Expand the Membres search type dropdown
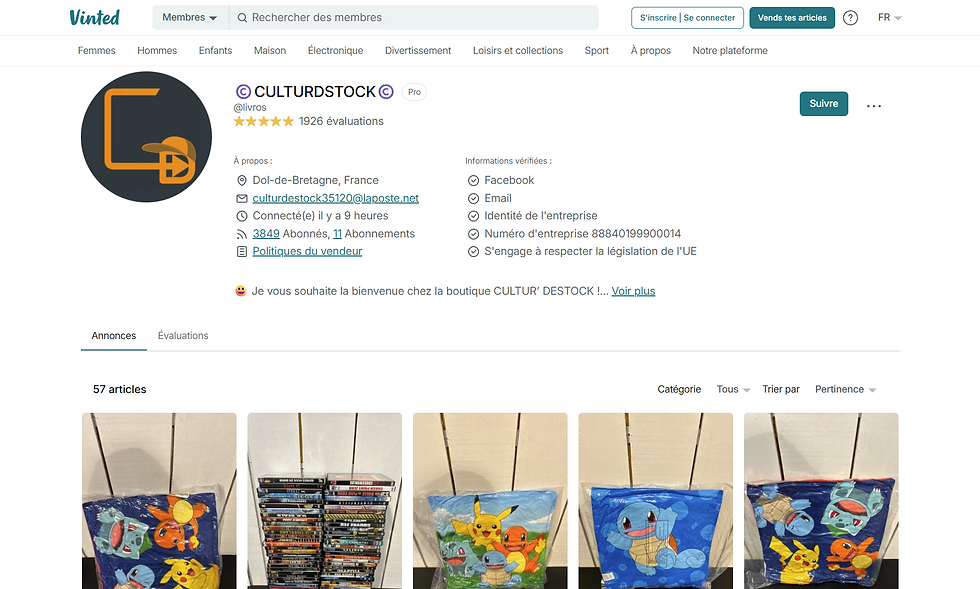 tap(190, 18)
